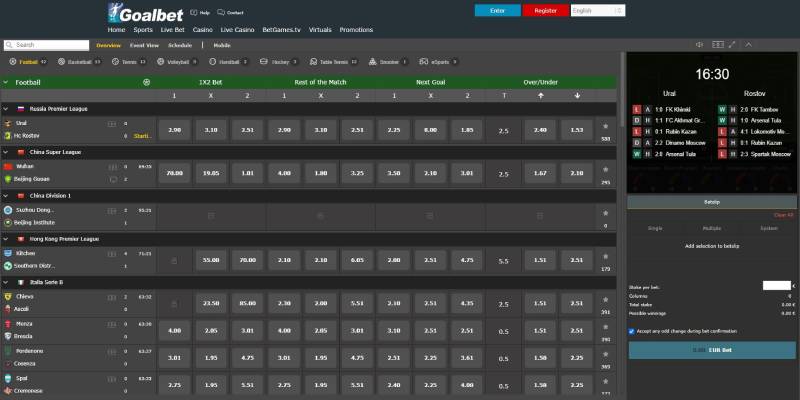Viewport: 800px width, 400px height.
Task: Switch to Event View tab
Action: tap(144, 45)
